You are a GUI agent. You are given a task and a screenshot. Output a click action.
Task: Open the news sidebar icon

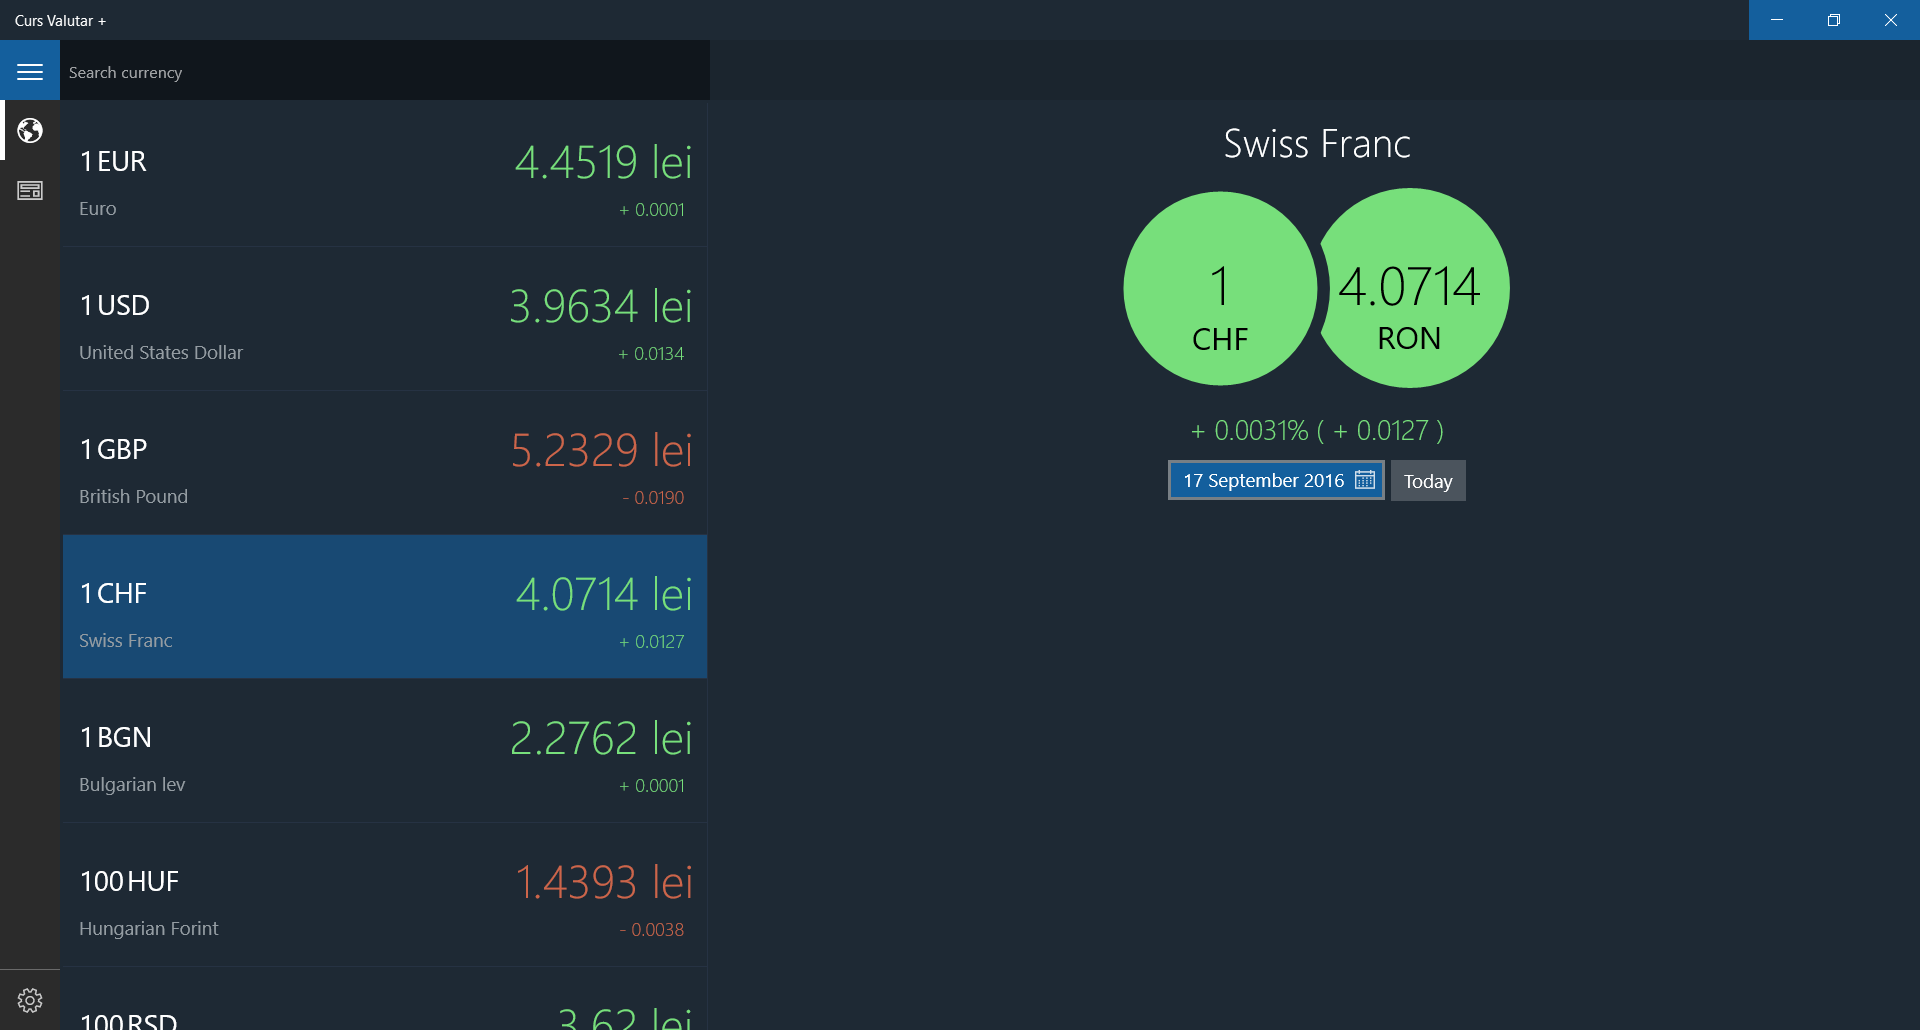(x=30, y=190)
